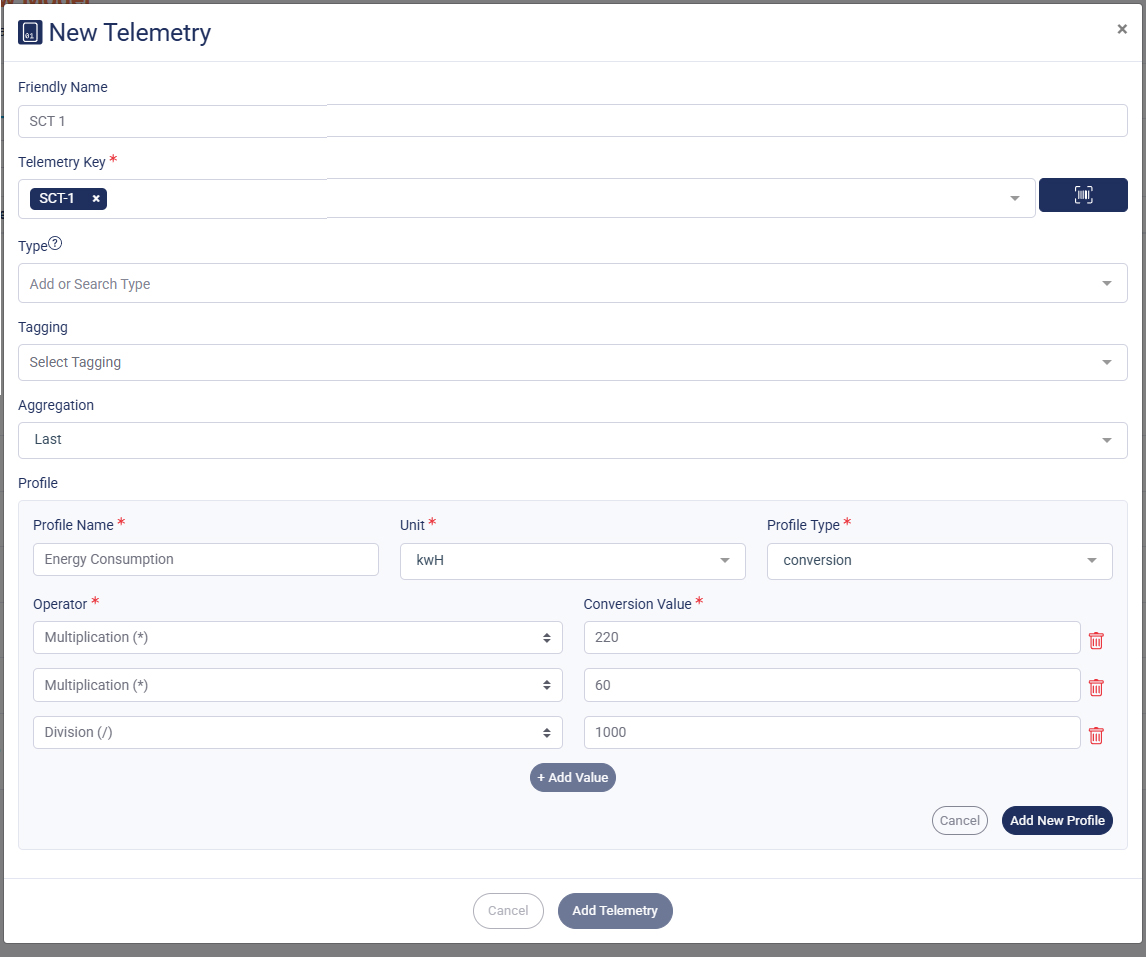Click the telemetry icon in the dialog header

tap(29, 32)
